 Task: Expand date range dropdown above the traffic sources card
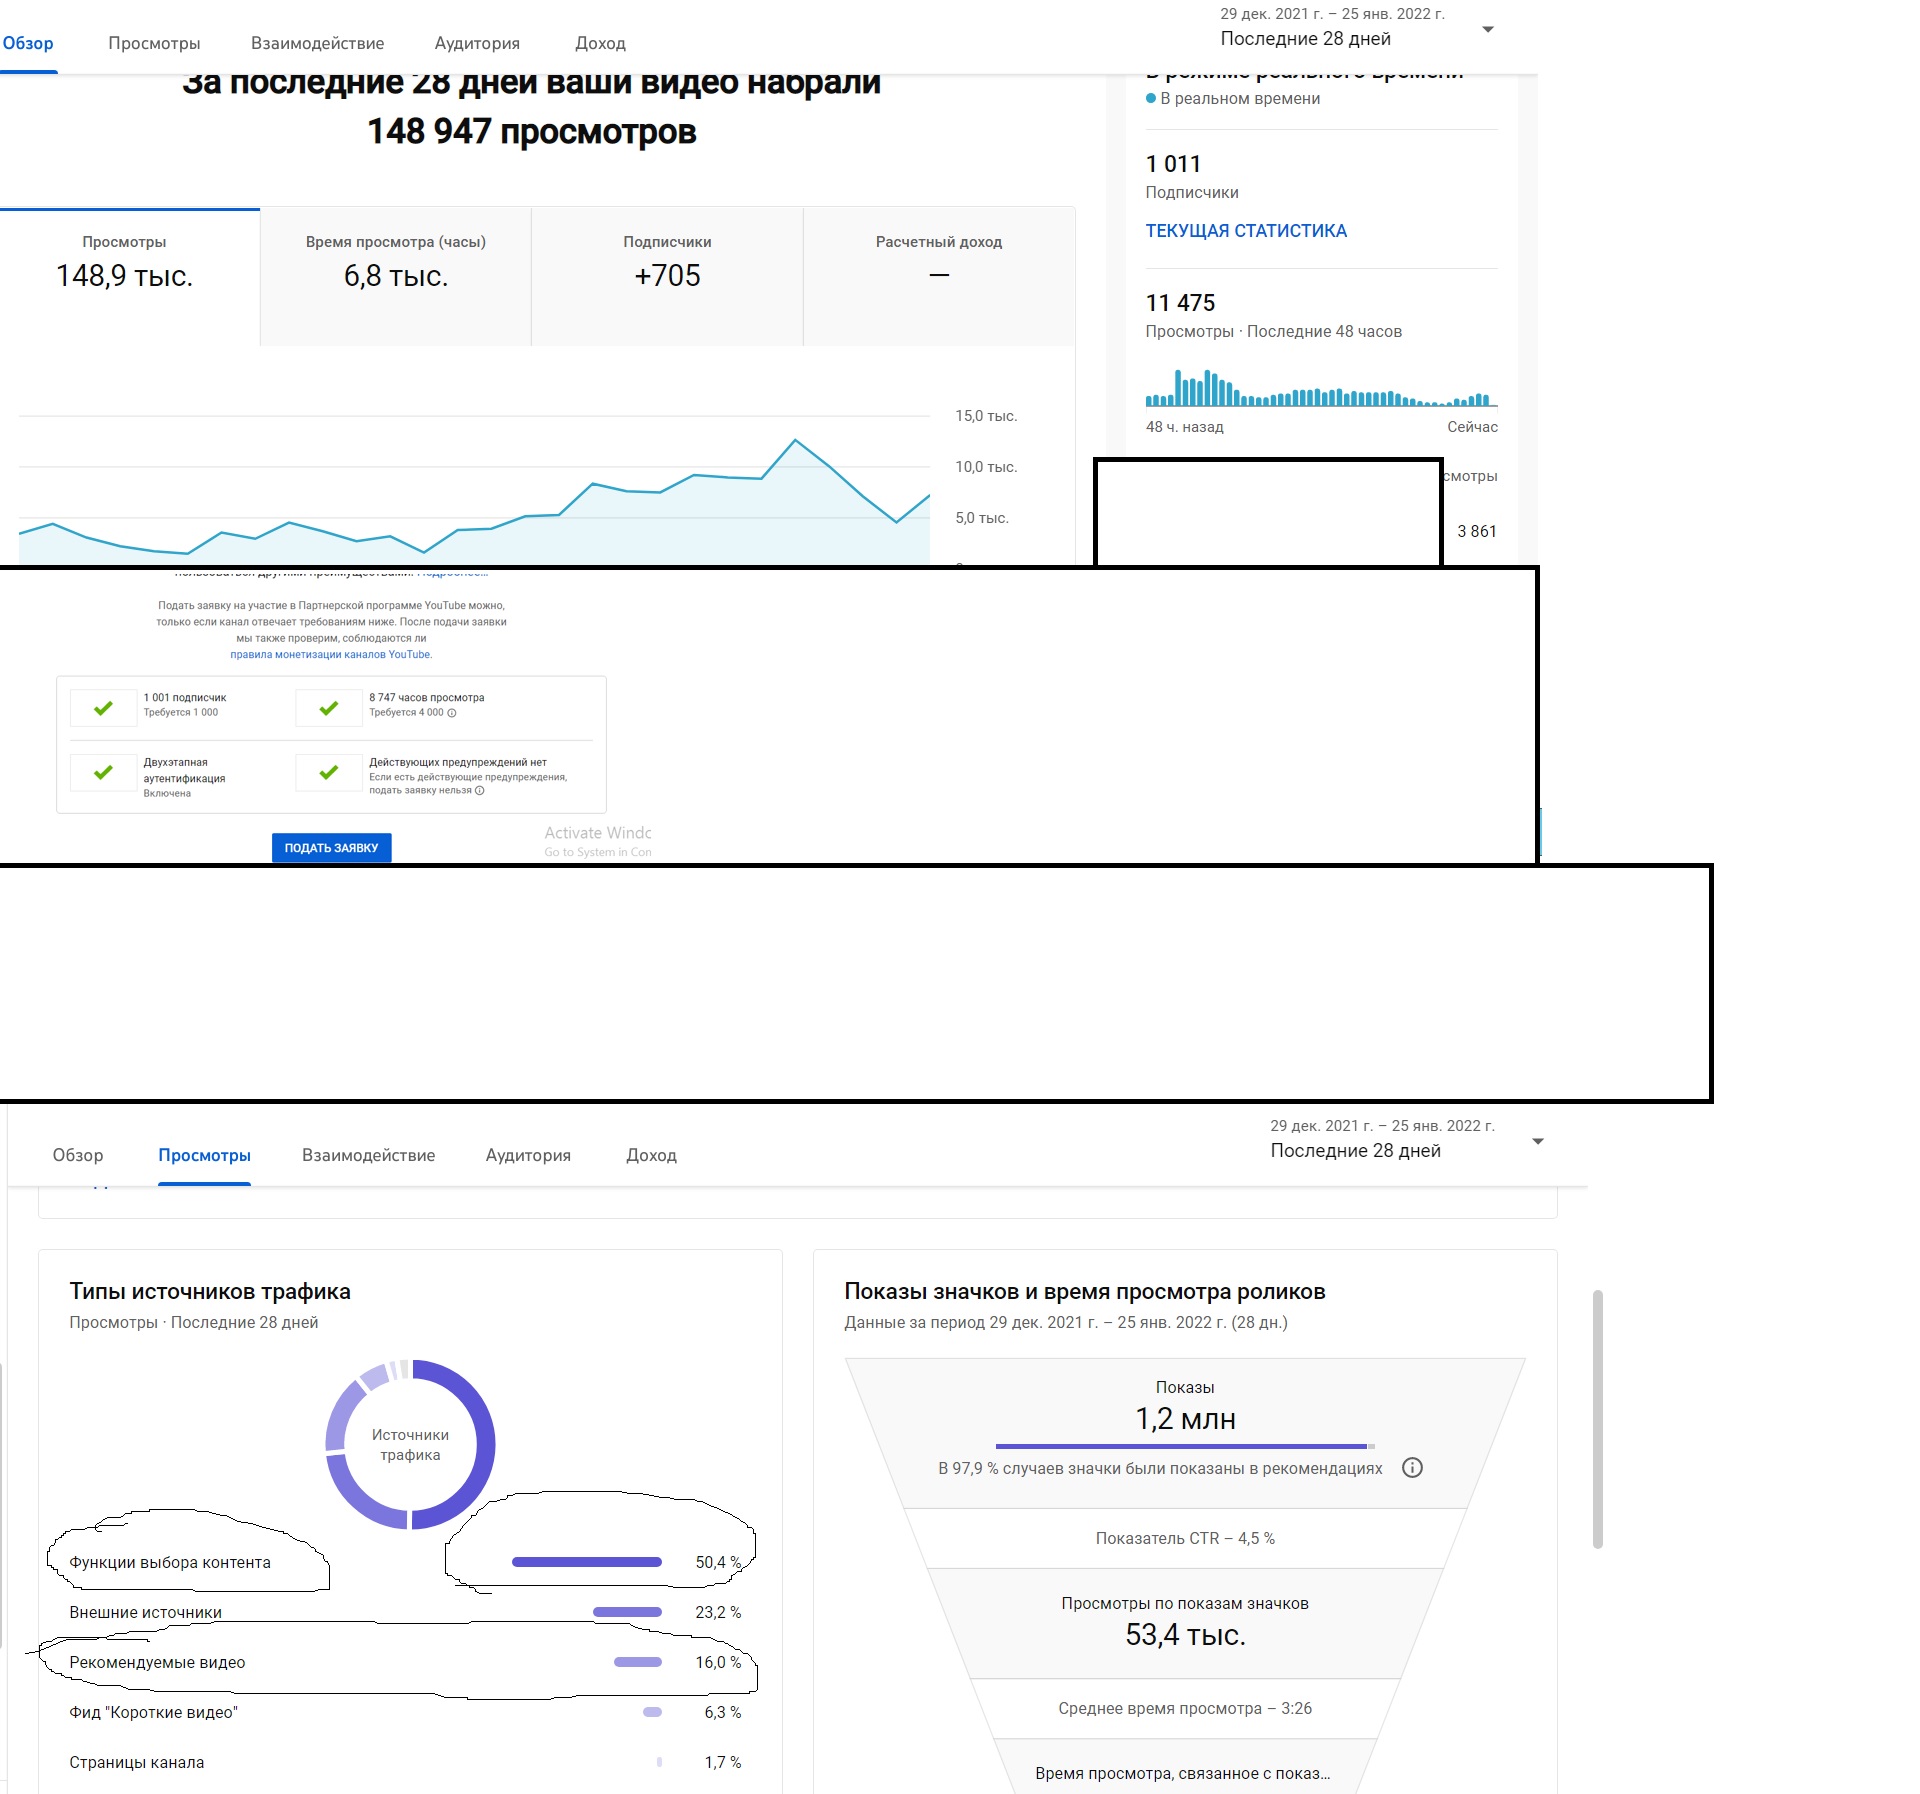(1537, 1141)
